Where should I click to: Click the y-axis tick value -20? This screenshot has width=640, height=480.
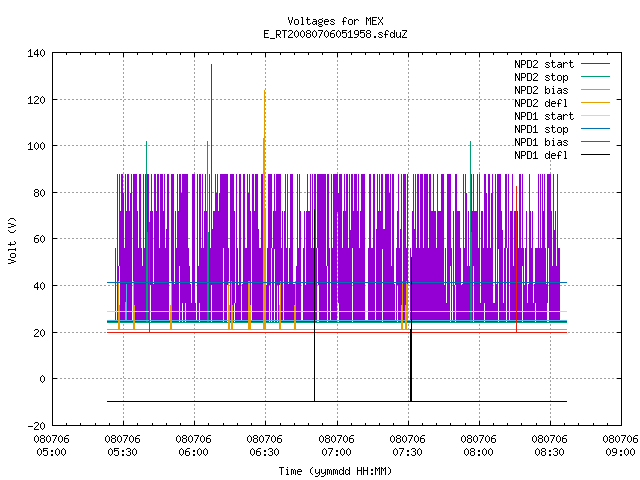pyautogui.click(x=36, y=426)
